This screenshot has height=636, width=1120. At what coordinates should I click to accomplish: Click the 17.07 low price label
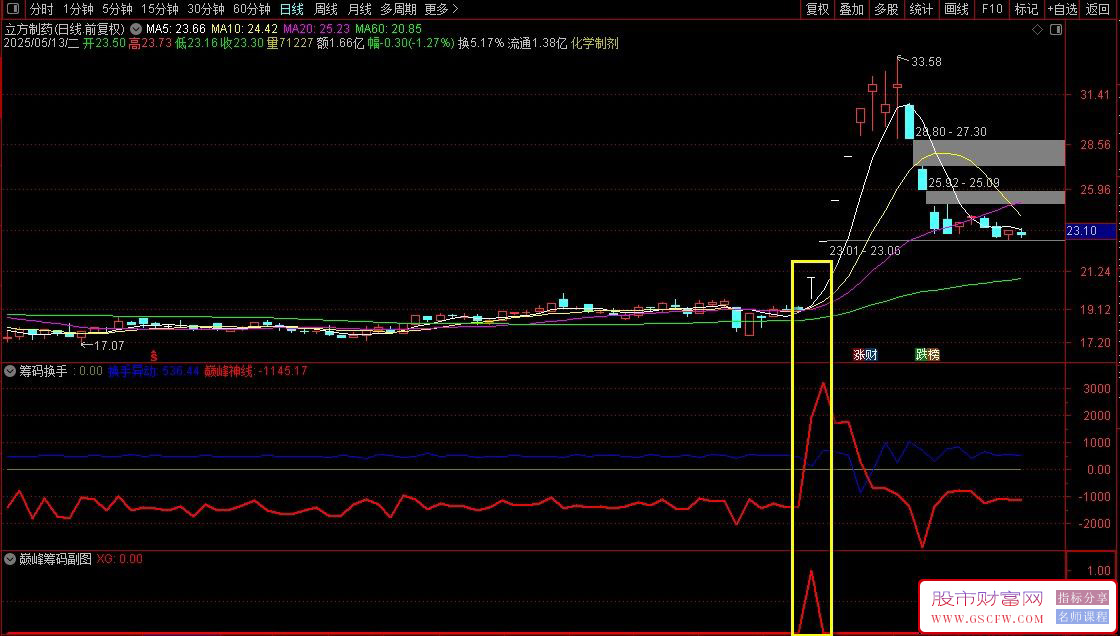(x=109, y=345)
